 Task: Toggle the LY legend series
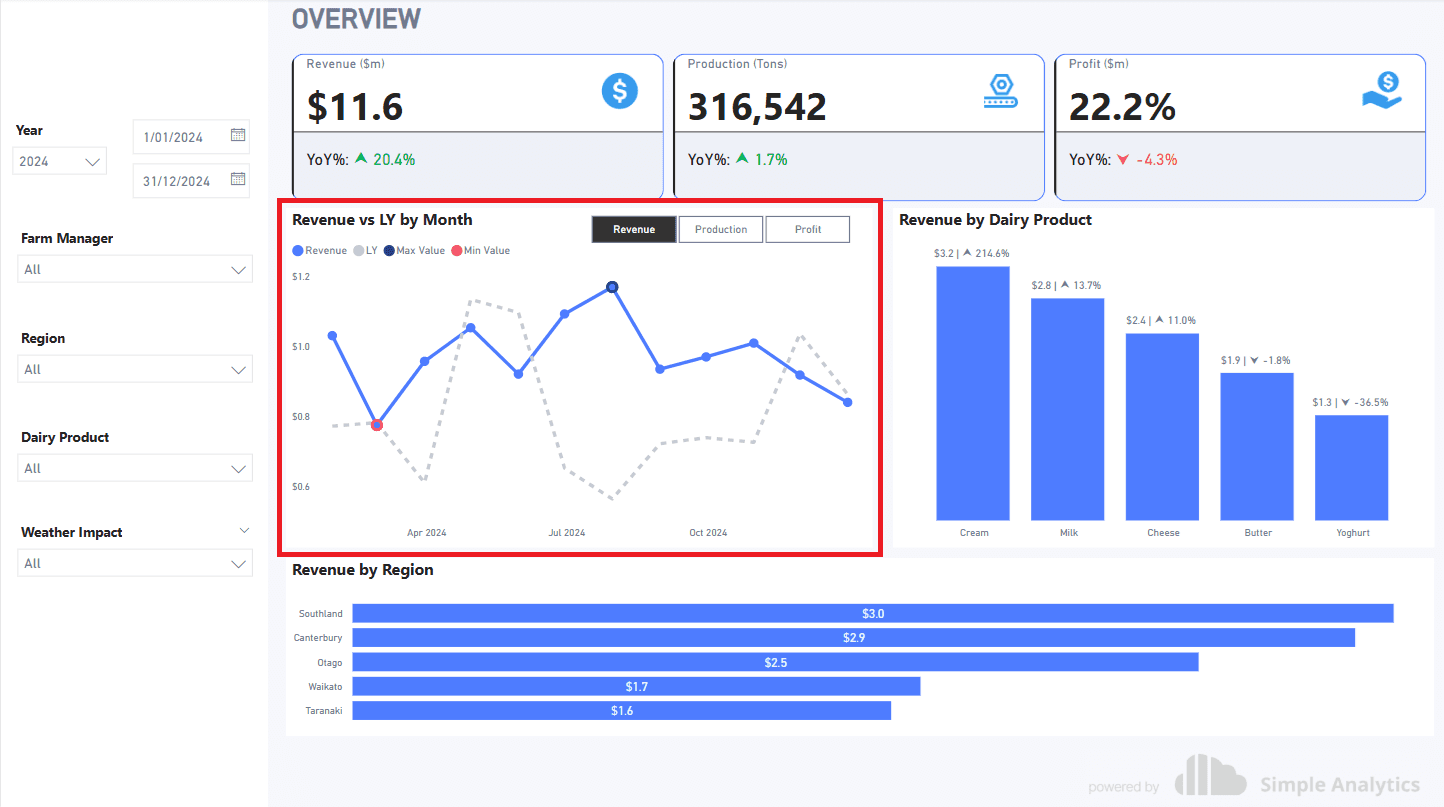(x=366, y=251)
